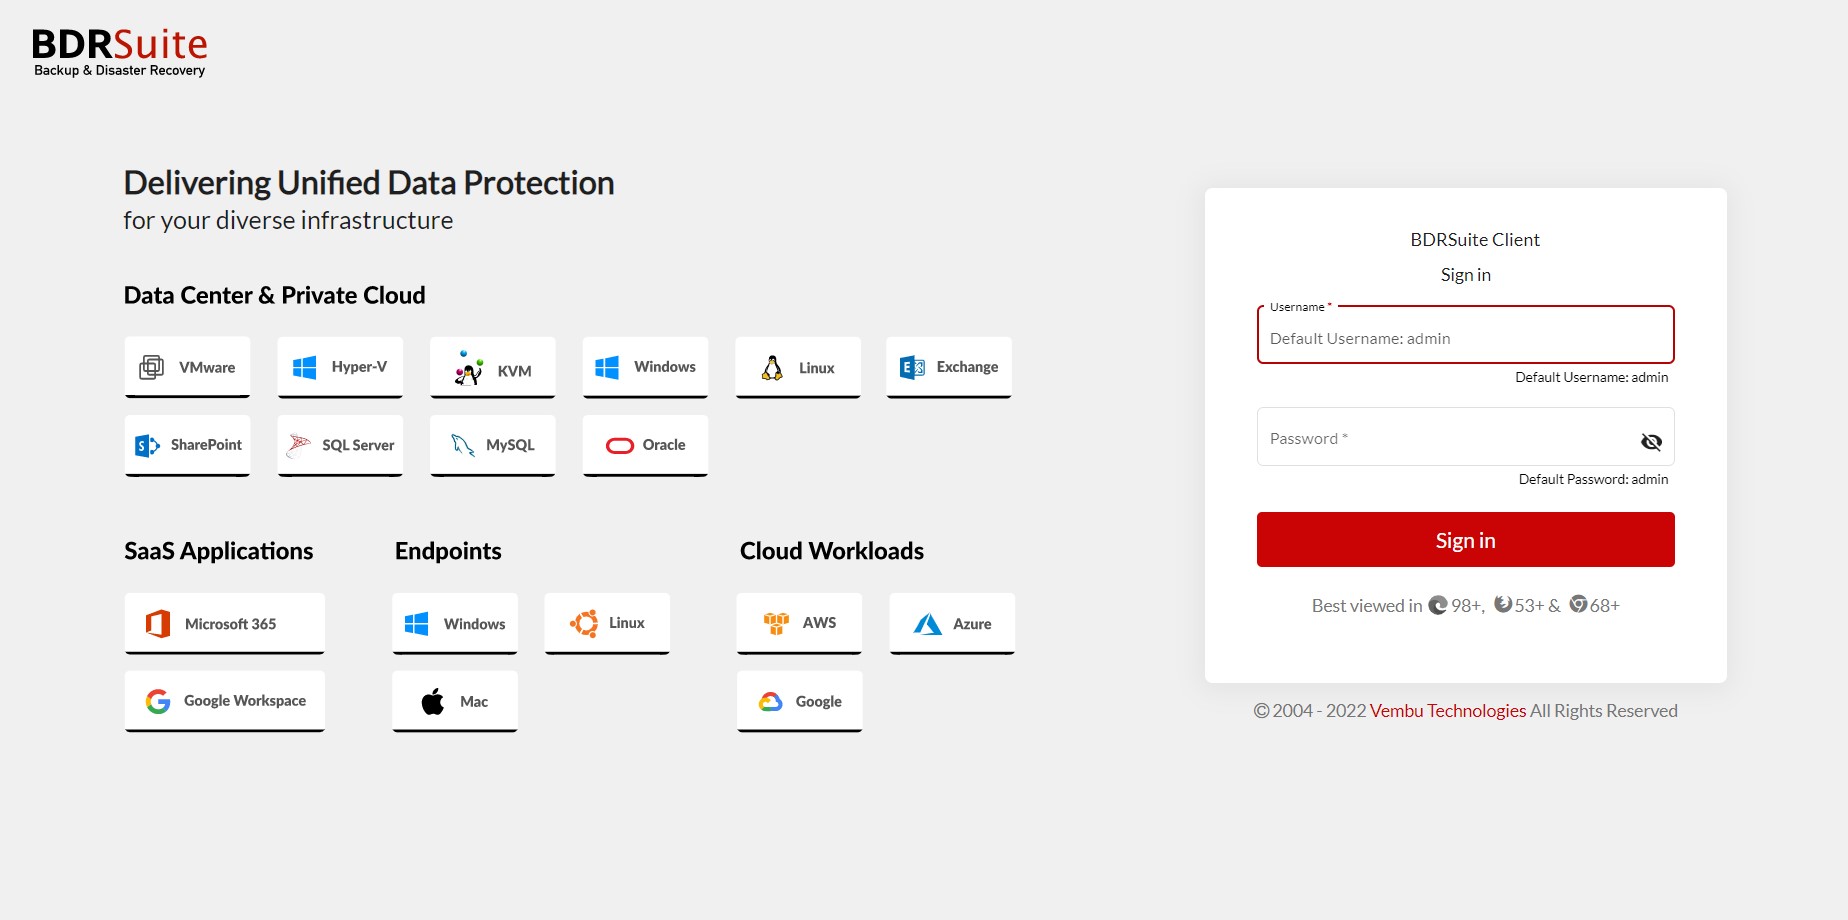Image resolution: width=1848 pixels, height=920 pixels.
Task: Click the Default Password: admin hint text
Action: (x=1593, y=479)
